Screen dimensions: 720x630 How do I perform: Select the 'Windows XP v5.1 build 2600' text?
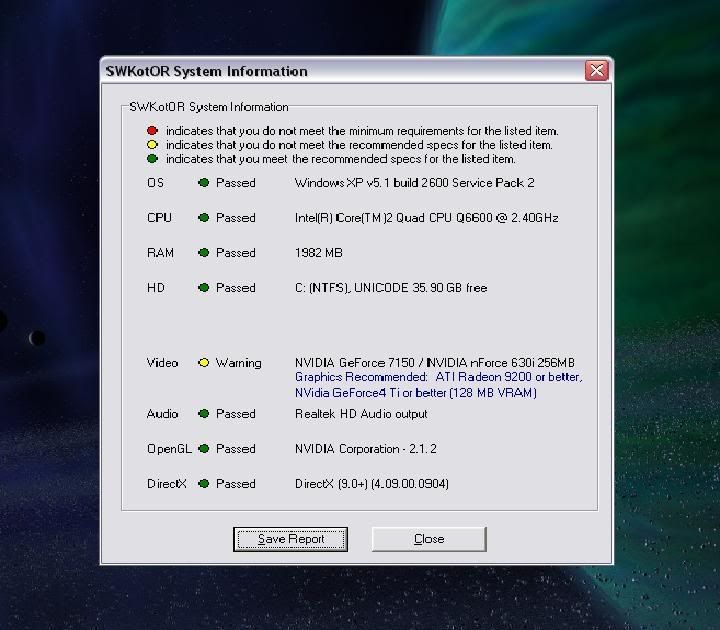coord(371,183)
